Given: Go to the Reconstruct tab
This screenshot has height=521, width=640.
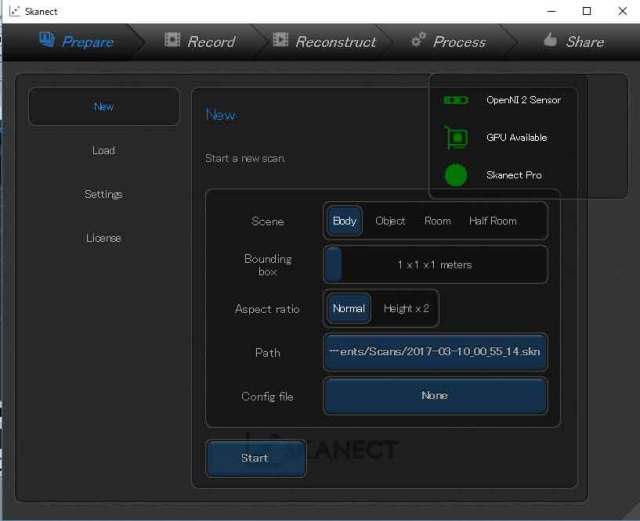Looking at the screenshot, I should [324, 41].
